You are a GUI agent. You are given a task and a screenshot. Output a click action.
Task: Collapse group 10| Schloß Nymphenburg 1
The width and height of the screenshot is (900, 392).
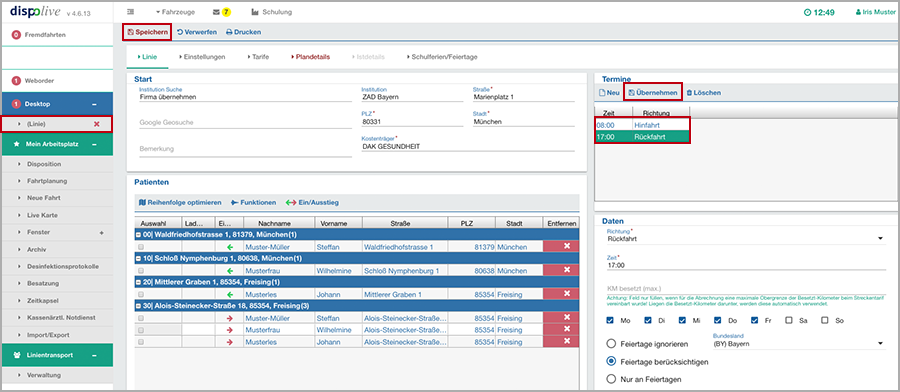point(138,259)
